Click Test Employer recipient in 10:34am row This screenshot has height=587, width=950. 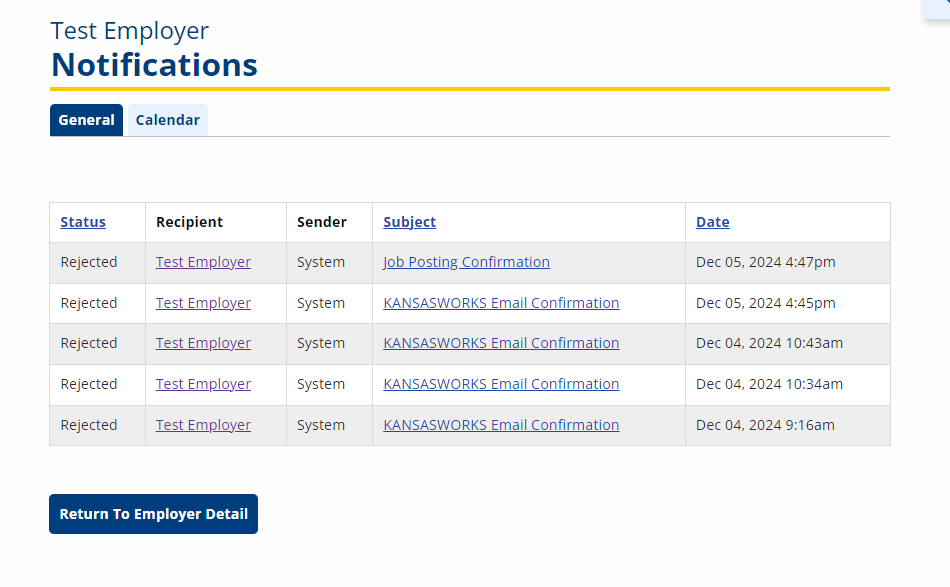(203, 384)
